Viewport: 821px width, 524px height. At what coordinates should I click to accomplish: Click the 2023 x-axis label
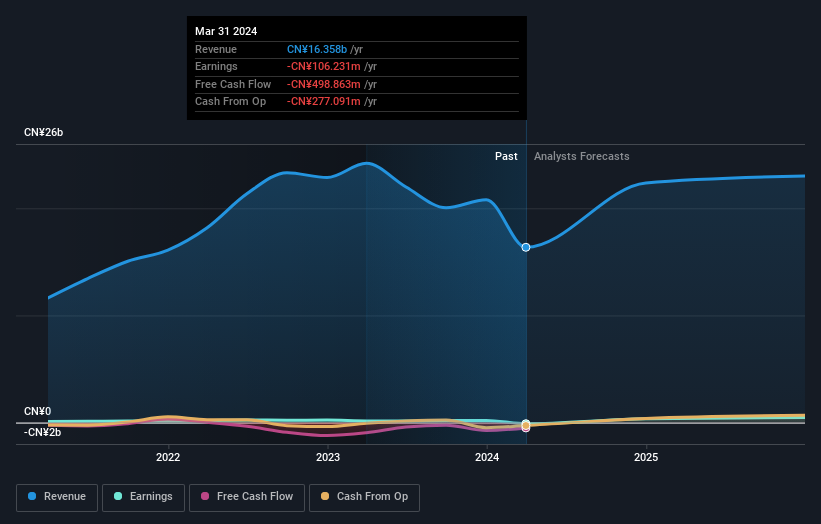(x=328, y=457)
